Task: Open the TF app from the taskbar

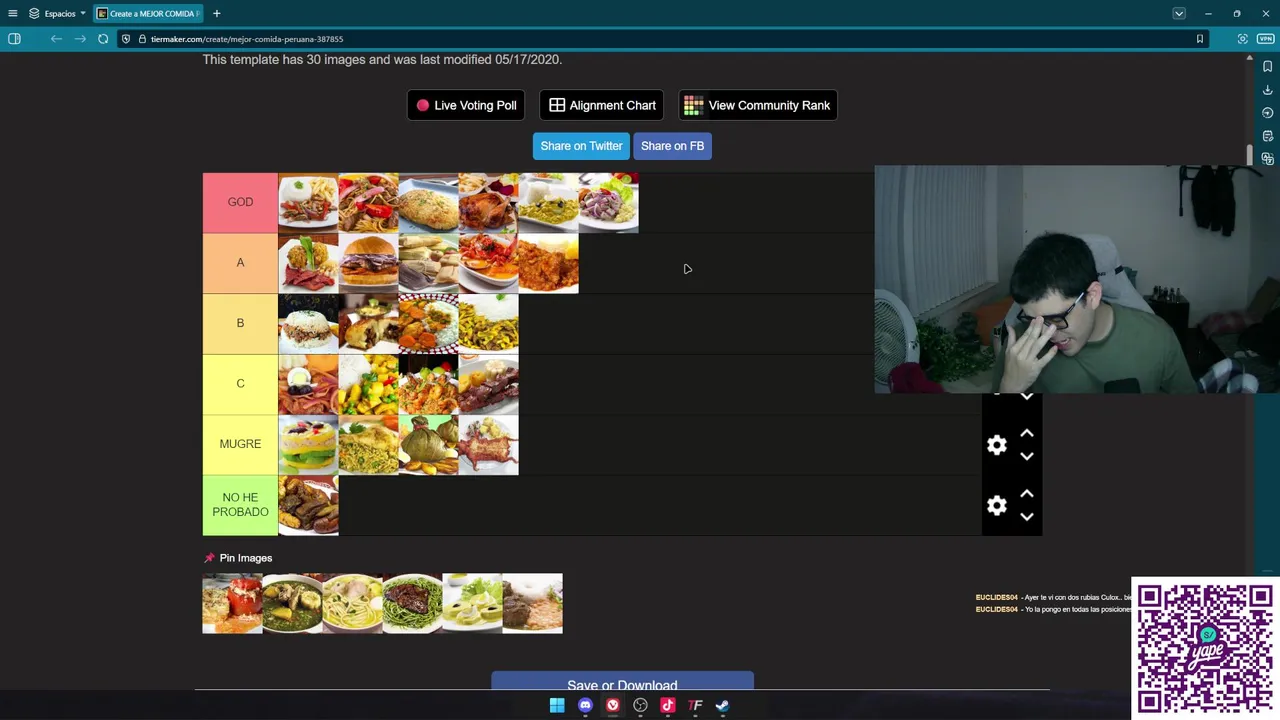Action: click(x=695, y=706)
